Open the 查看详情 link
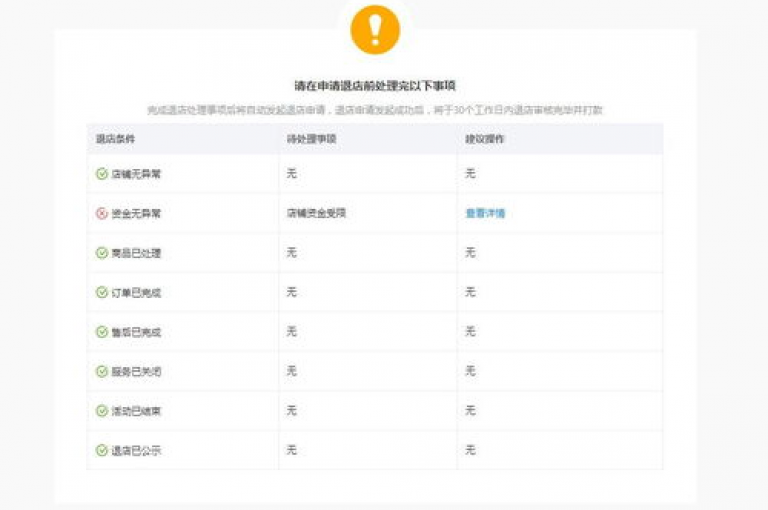Screen dimensions: 768x510 coord(485,213)
